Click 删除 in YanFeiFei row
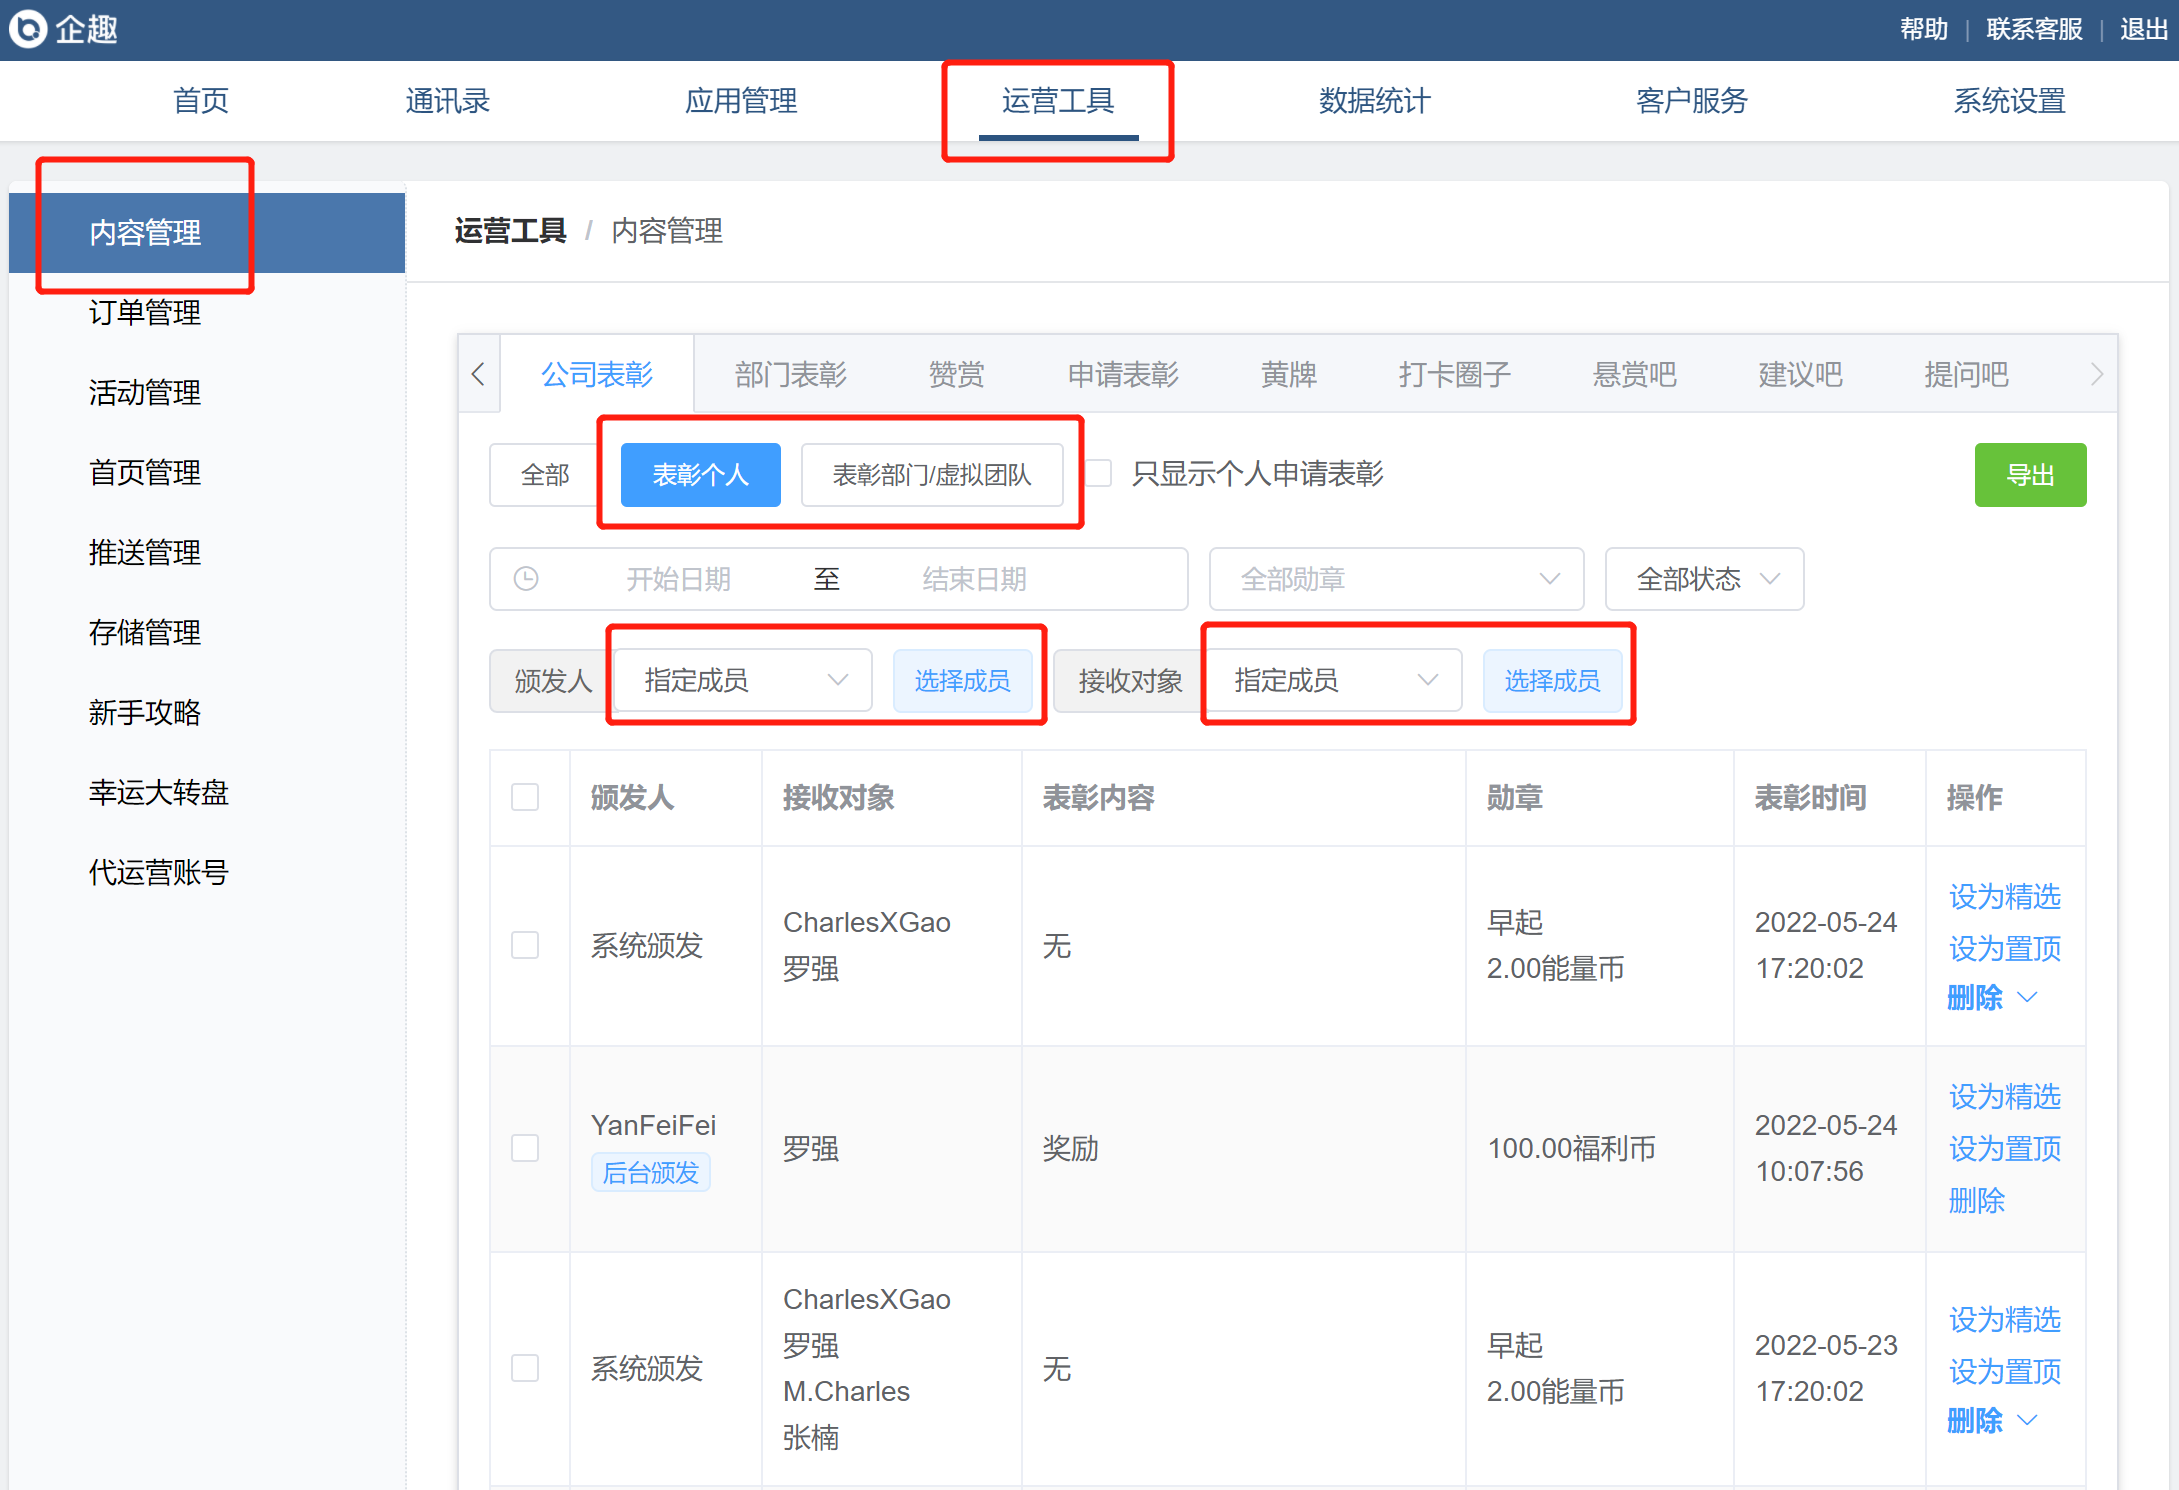 (x=1977, y=1199)
